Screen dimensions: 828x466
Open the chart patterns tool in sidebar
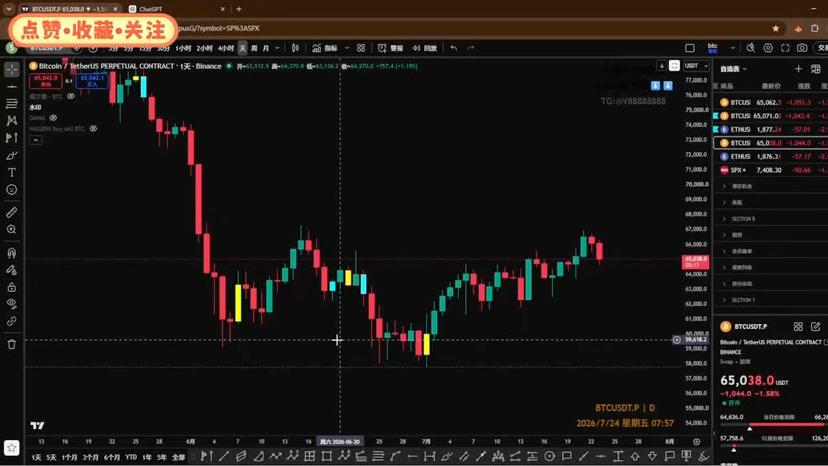click(x=12, y=121)
